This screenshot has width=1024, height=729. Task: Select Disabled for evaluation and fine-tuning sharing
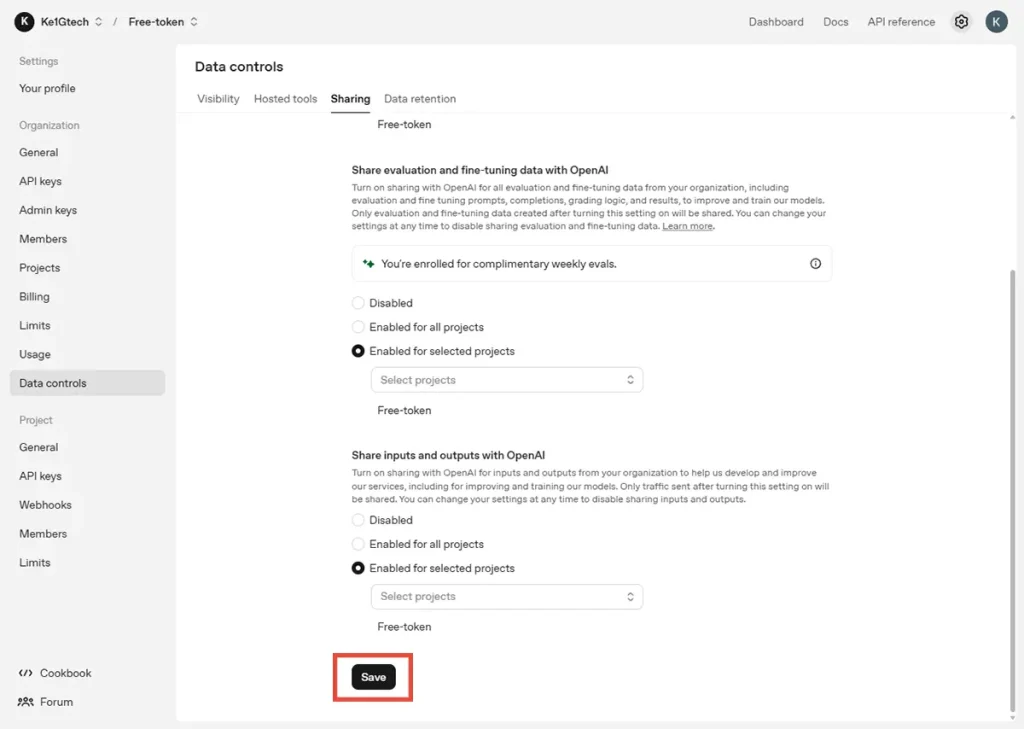(358, 303)
